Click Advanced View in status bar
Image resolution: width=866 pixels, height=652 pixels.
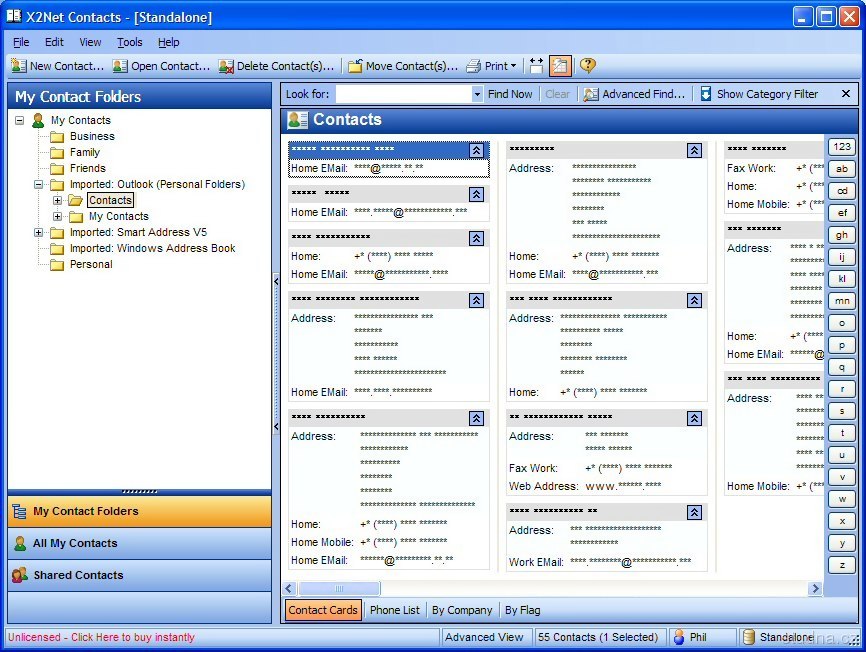[484, 637]
